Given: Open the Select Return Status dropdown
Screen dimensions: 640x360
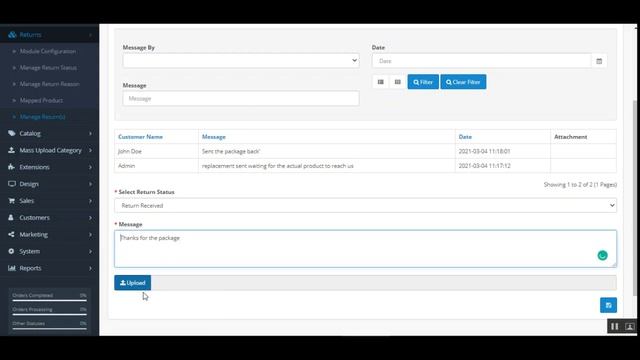Looking at the screenshot, I should [x=365, y=205].
